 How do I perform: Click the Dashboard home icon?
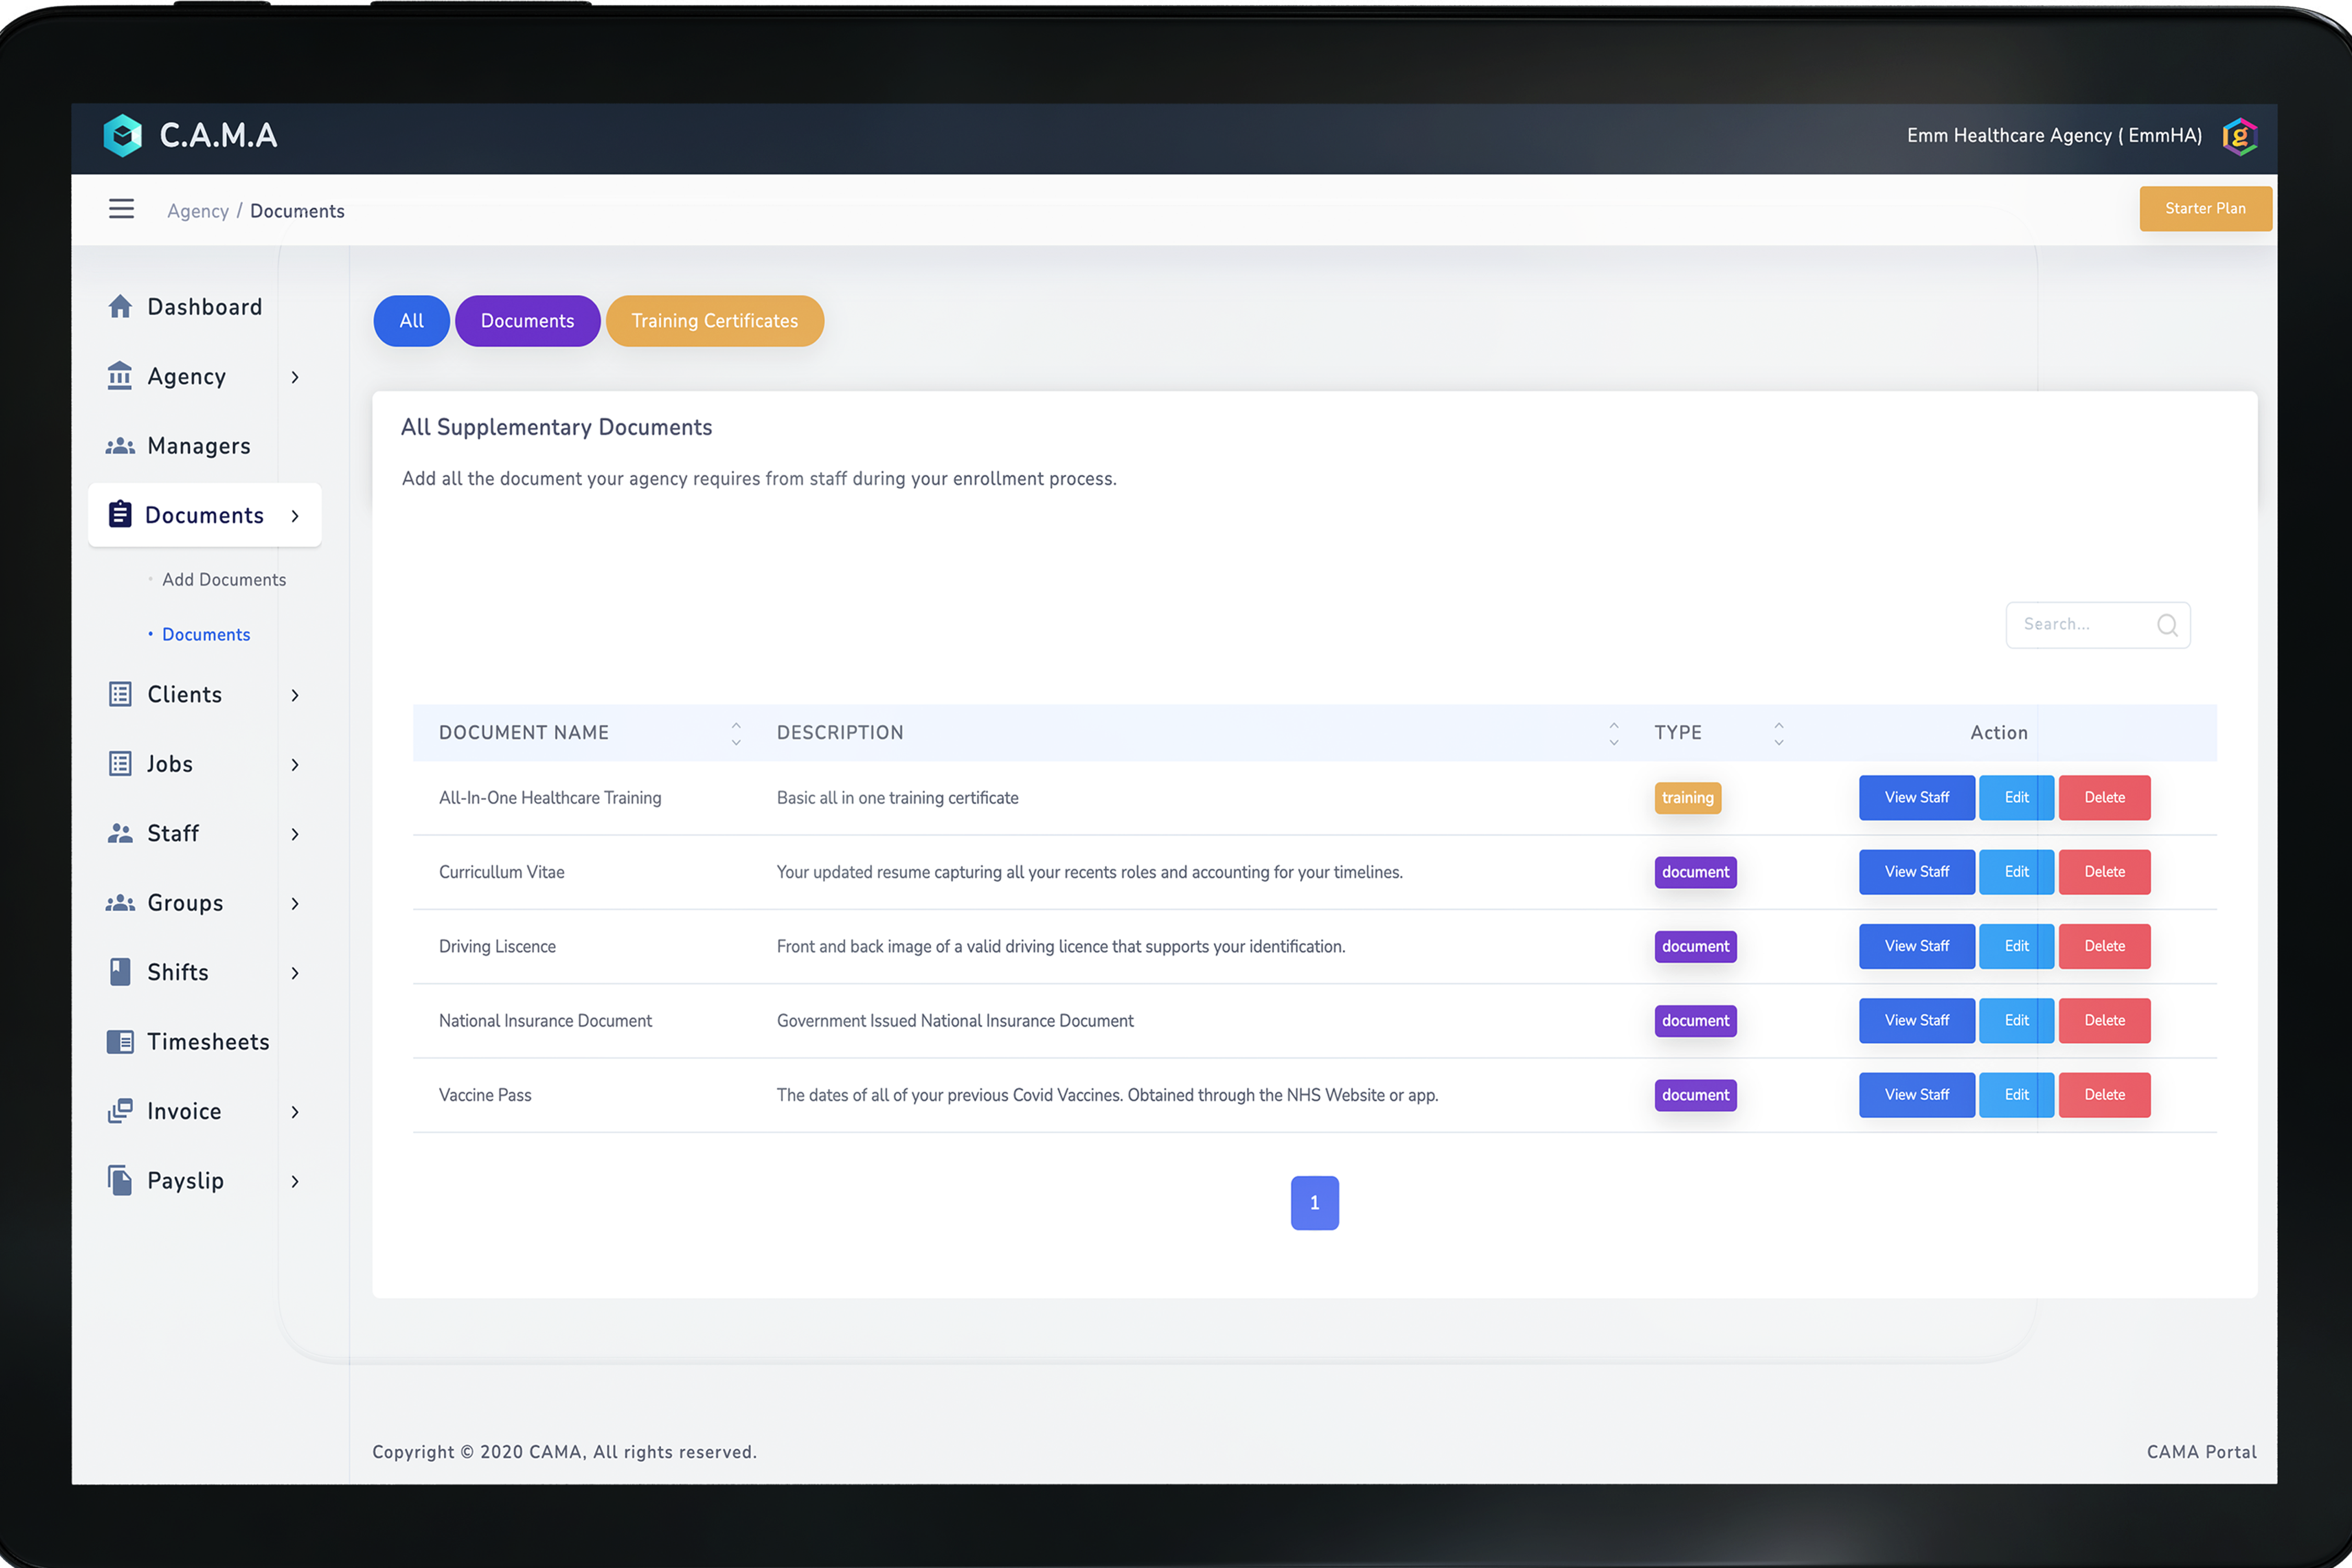coord(120,306)
